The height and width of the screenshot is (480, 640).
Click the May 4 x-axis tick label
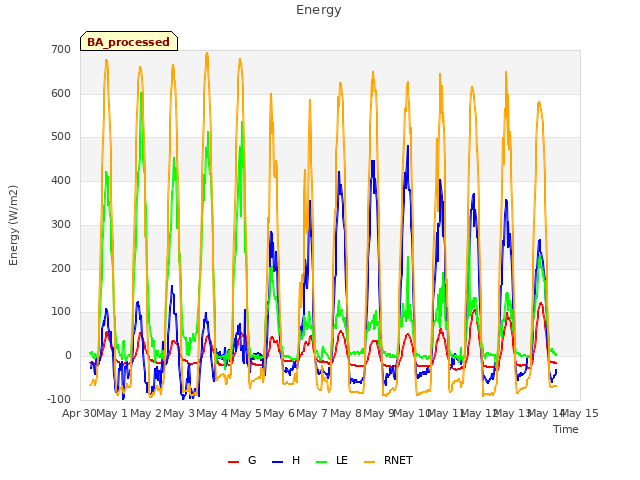click(x=212, y=413)
